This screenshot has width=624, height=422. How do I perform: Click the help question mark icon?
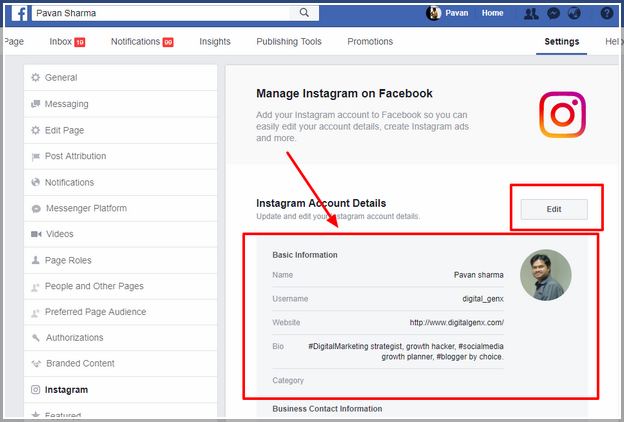[606, 14]
